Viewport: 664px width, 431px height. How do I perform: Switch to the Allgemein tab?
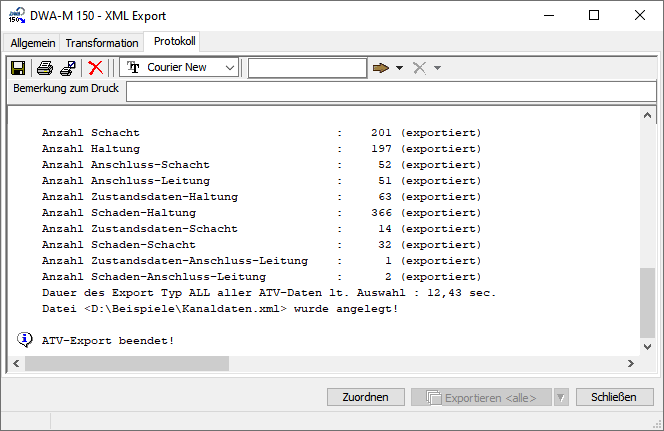[34, 43]
